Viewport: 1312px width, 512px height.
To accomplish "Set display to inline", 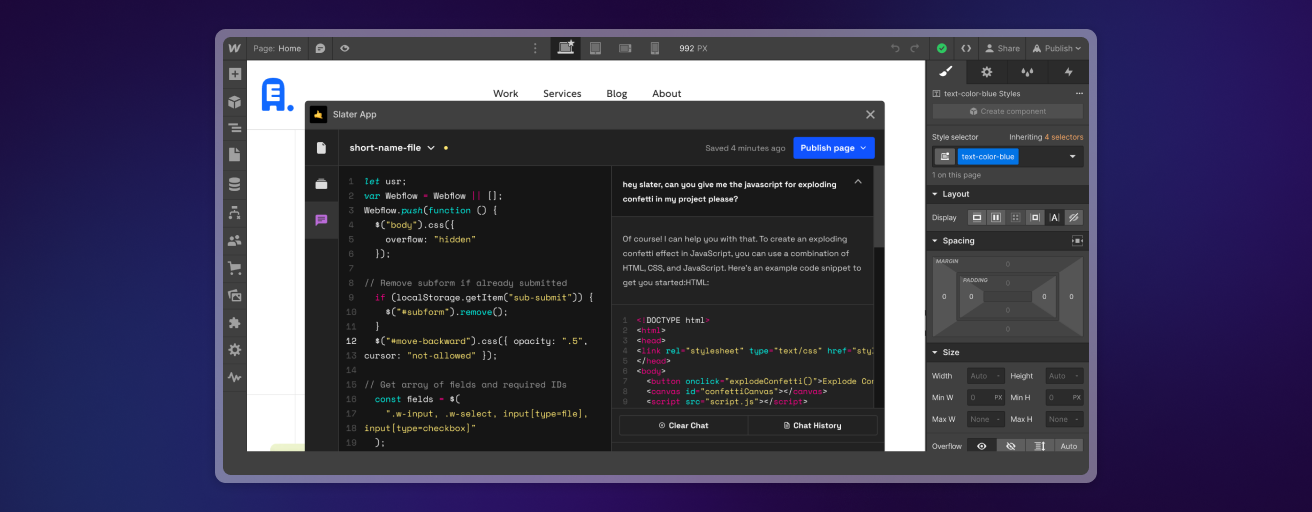I will [x=1054, y=217].
